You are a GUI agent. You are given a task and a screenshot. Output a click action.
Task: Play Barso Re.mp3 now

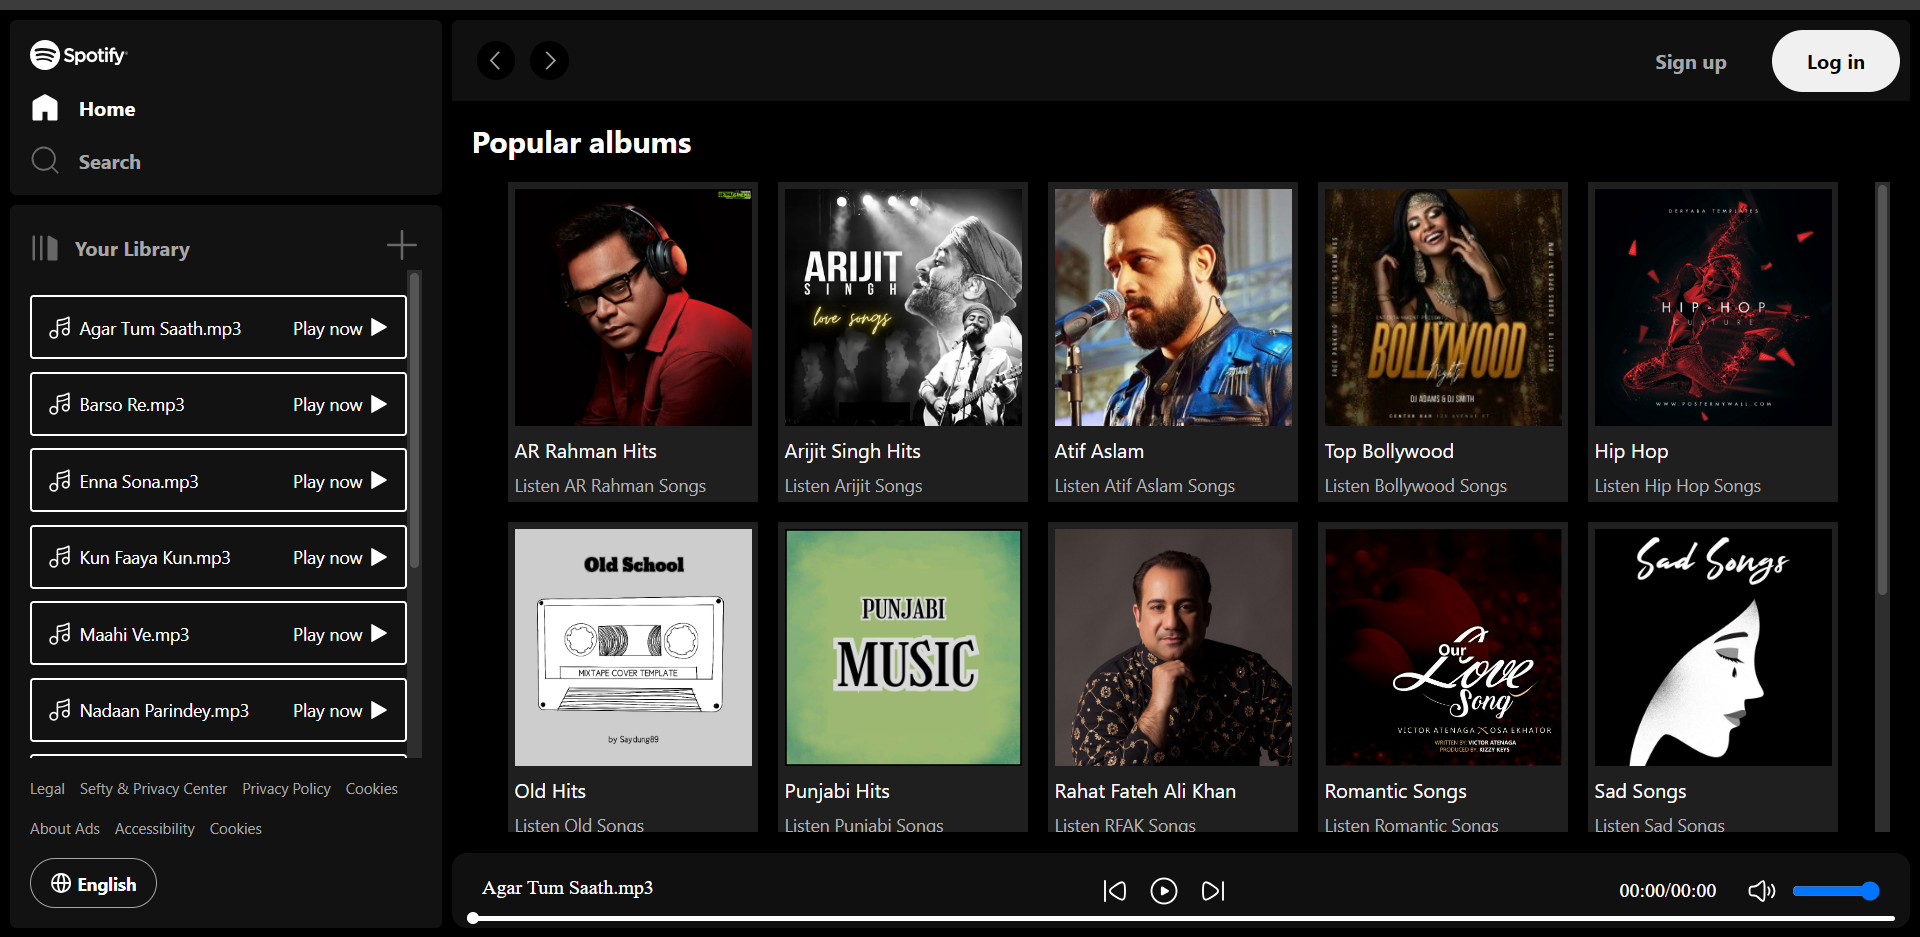[x=339, y=404]
